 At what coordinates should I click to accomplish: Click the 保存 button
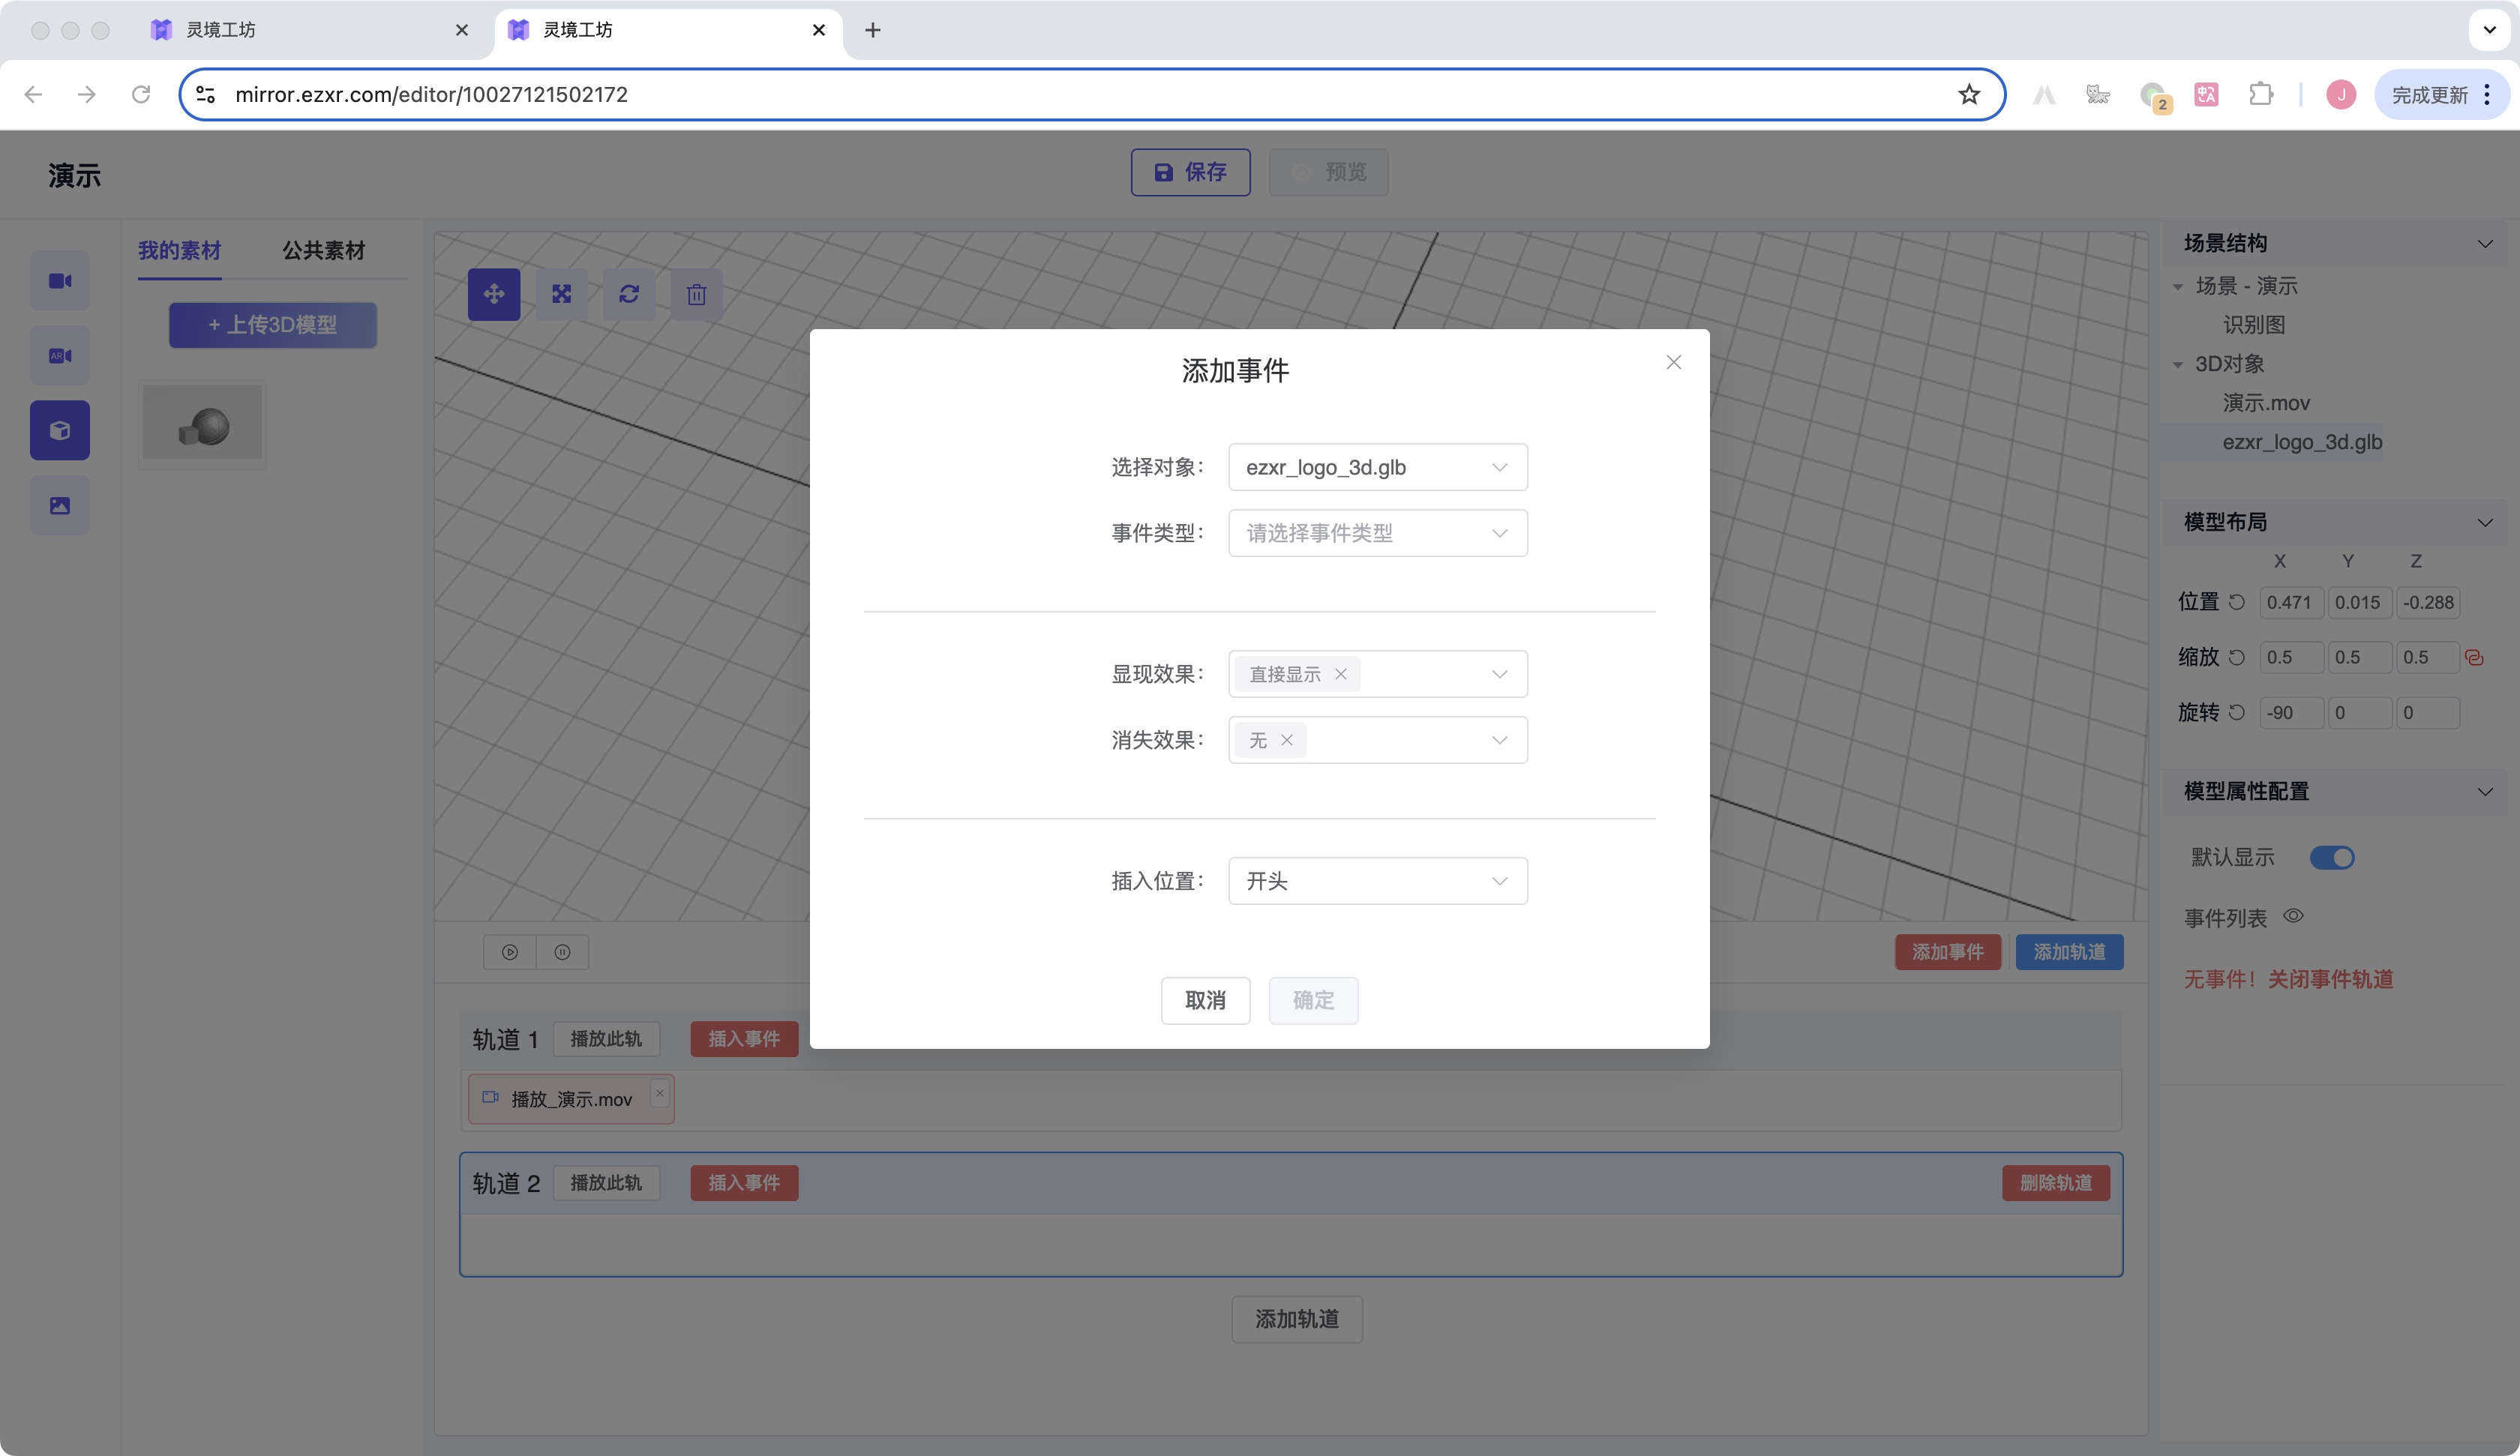1190,172
